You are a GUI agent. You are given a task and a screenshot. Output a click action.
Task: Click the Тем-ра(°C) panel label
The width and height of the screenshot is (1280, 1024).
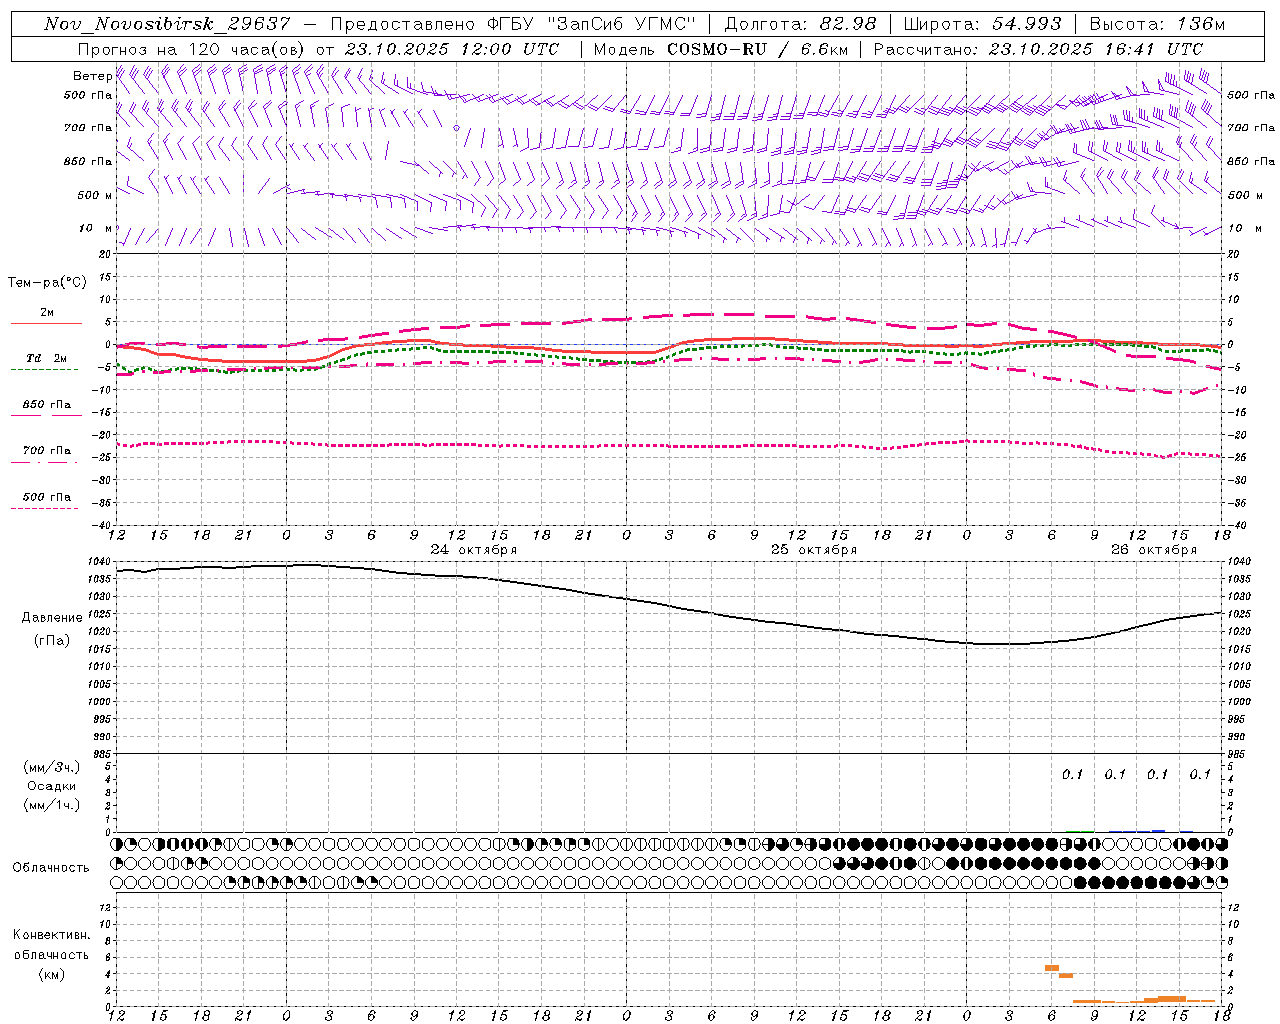point(47,283)
